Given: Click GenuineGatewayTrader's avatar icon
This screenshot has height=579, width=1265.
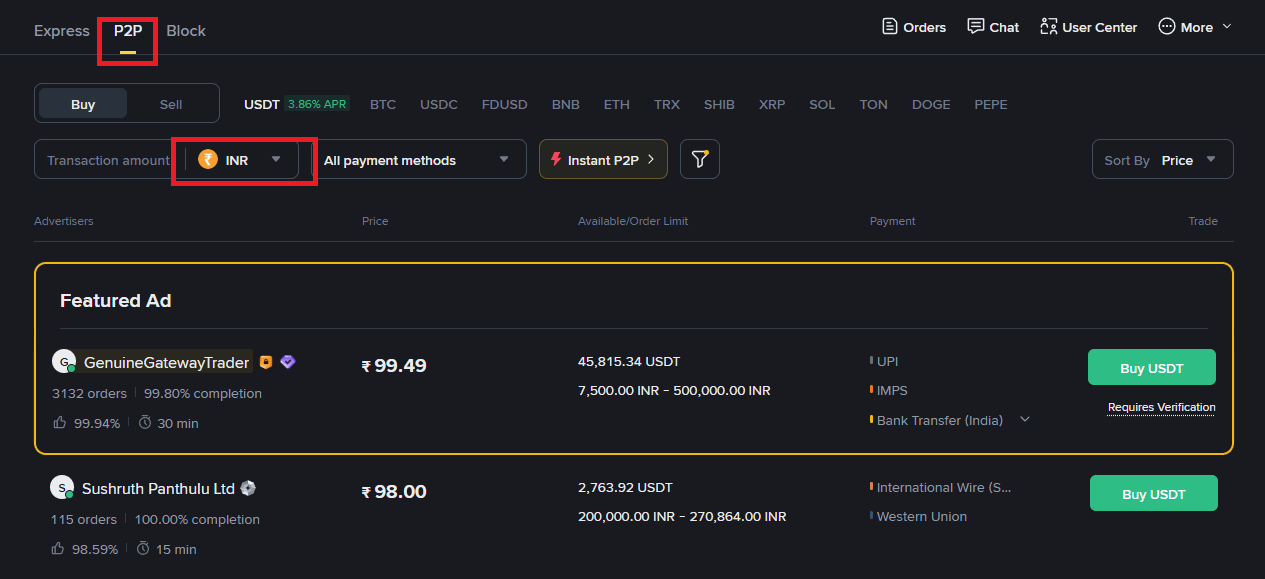Looking at the screenshot, I should click(x=64, y=362).
